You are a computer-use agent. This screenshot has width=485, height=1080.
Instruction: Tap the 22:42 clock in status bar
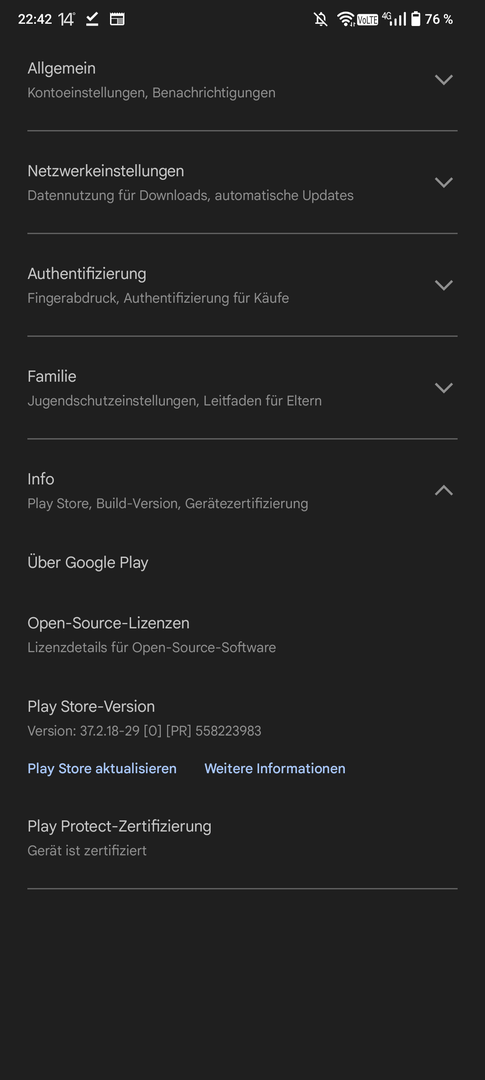(34, 19)
